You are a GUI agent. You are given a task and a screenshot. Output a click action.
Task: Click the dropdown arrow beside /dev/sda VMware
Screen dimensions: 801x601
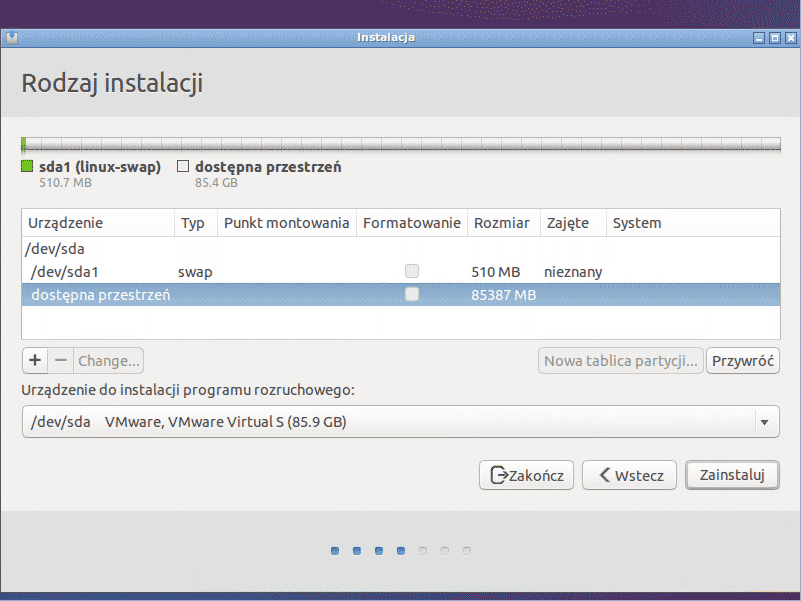765,422
